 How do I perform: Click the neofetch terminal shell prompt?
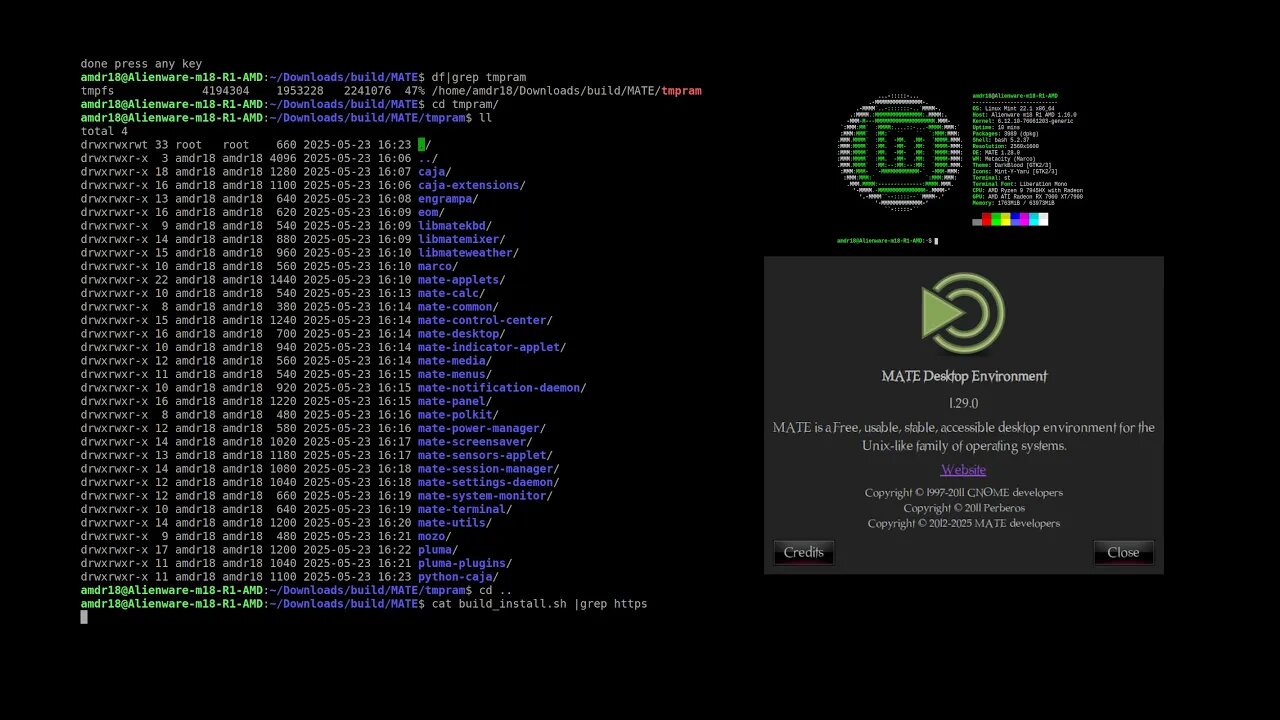coord(887,241)
